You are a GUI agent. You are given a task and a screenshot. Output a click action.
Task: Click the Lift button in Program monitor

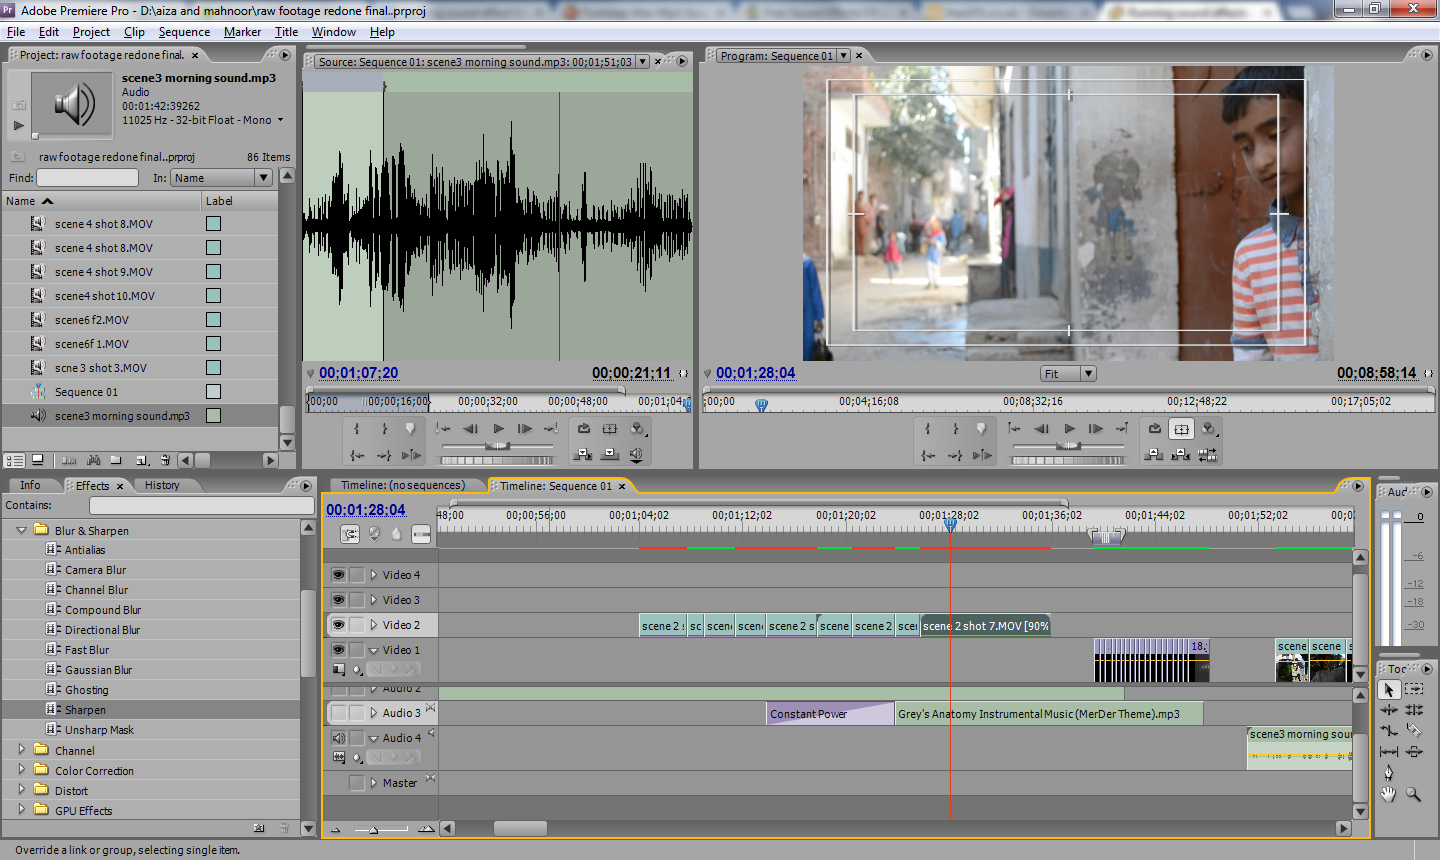(x=1154, y=455)
